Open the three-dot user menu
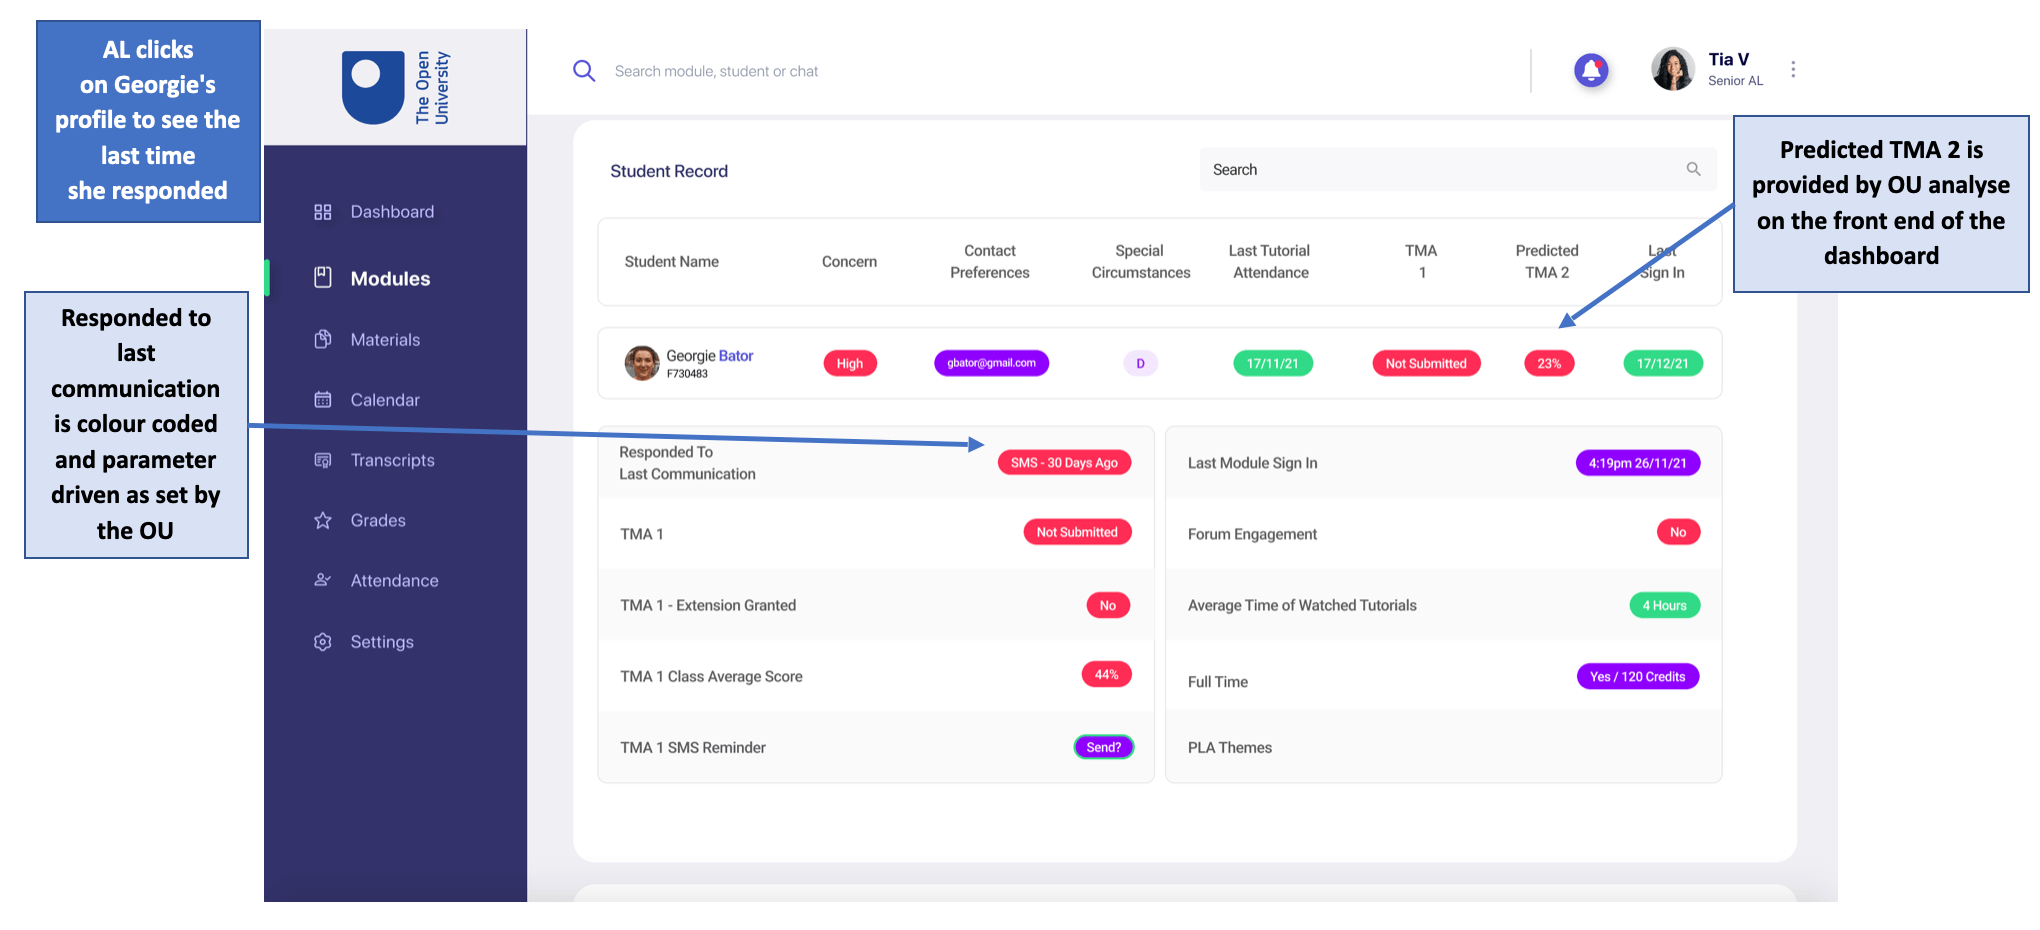2040x930 pixels. point(1793,69)
